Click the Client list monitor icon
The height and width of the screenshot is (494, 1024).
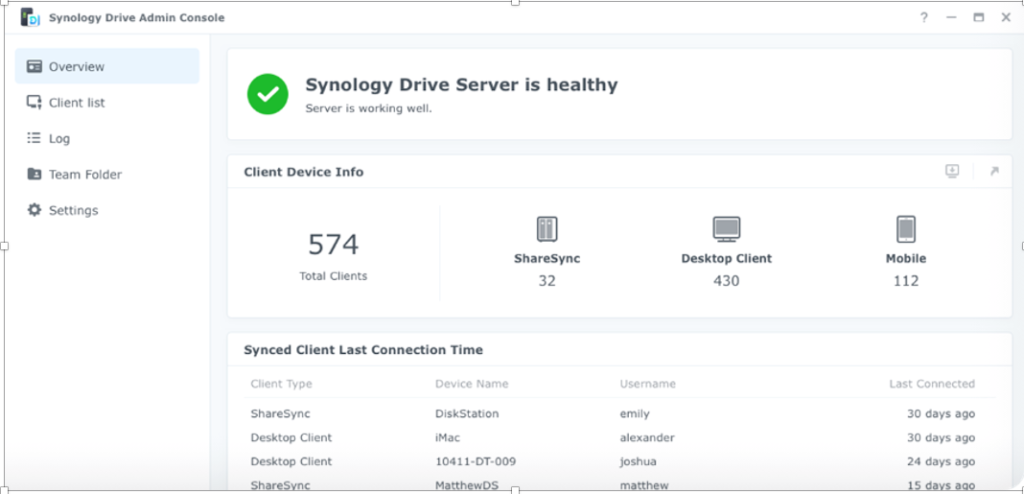pyautogui.click(x=34, y=103)
